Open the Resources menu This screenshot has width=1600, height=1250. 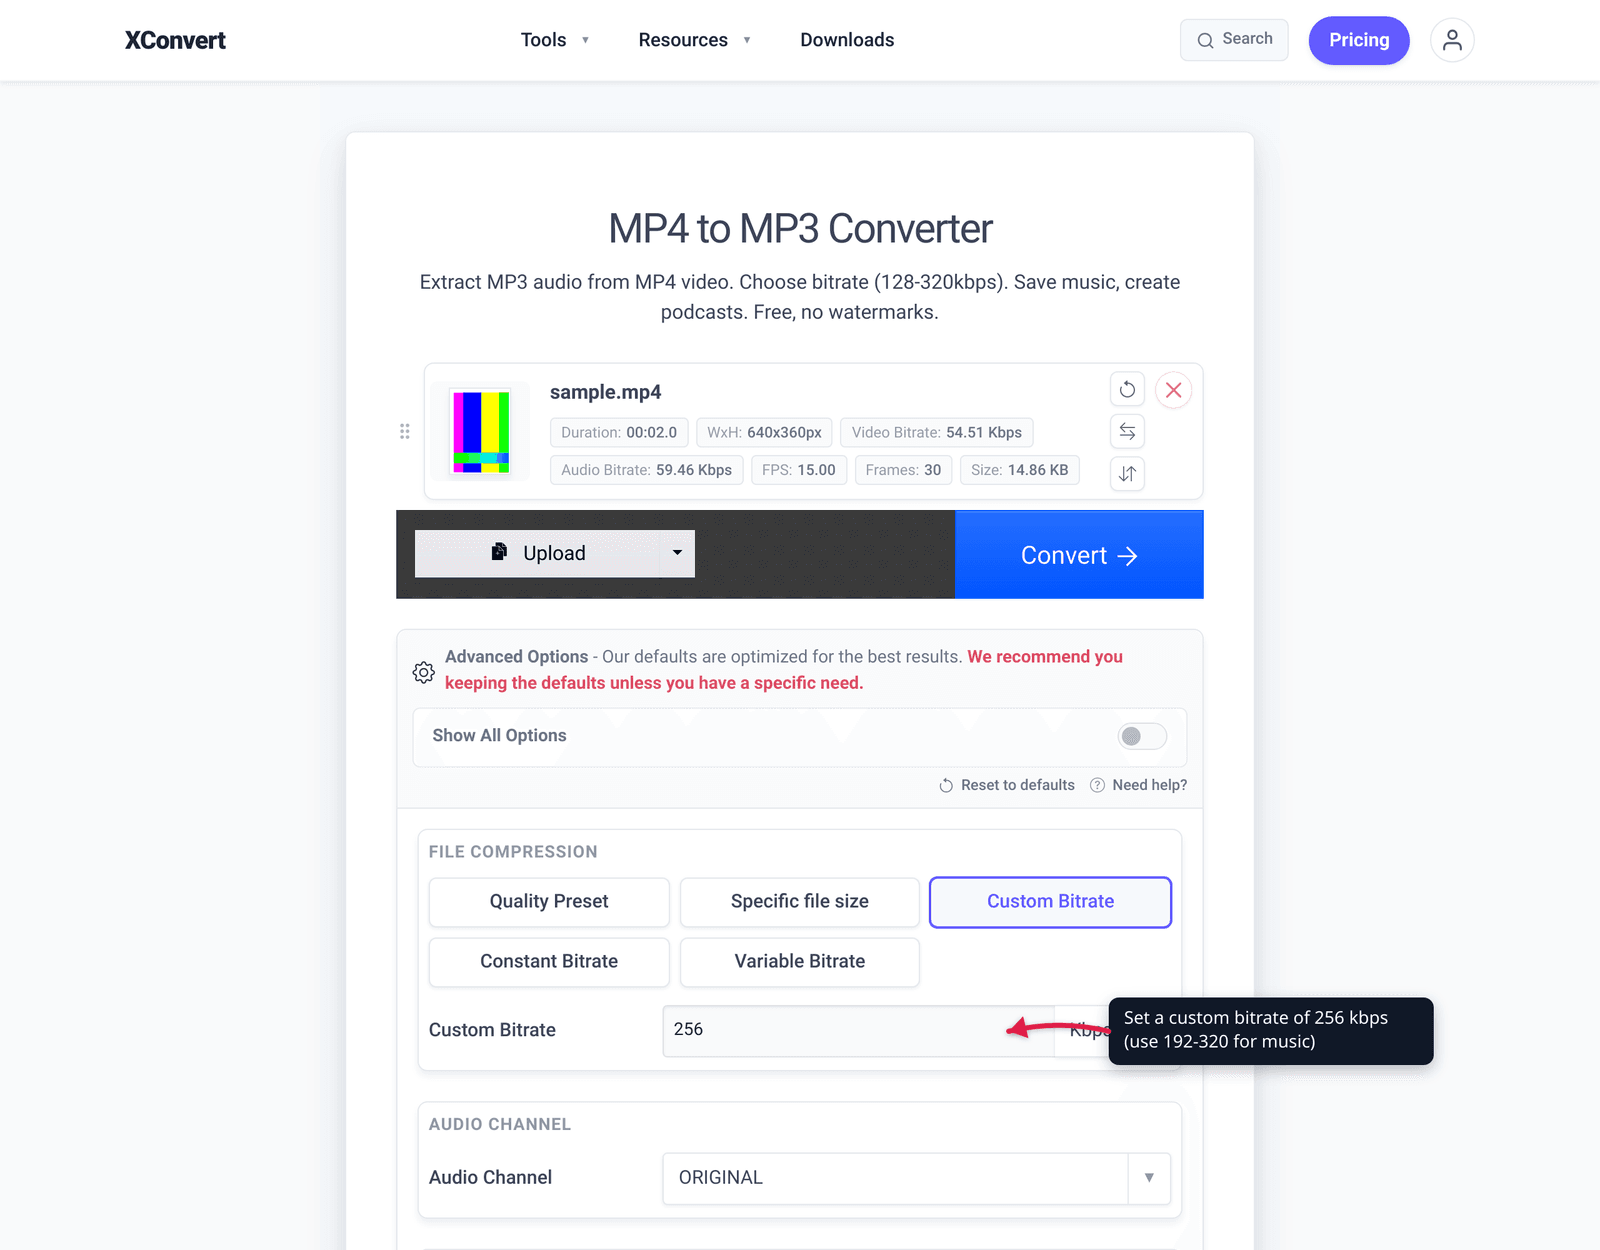click(x=683, y=40)
